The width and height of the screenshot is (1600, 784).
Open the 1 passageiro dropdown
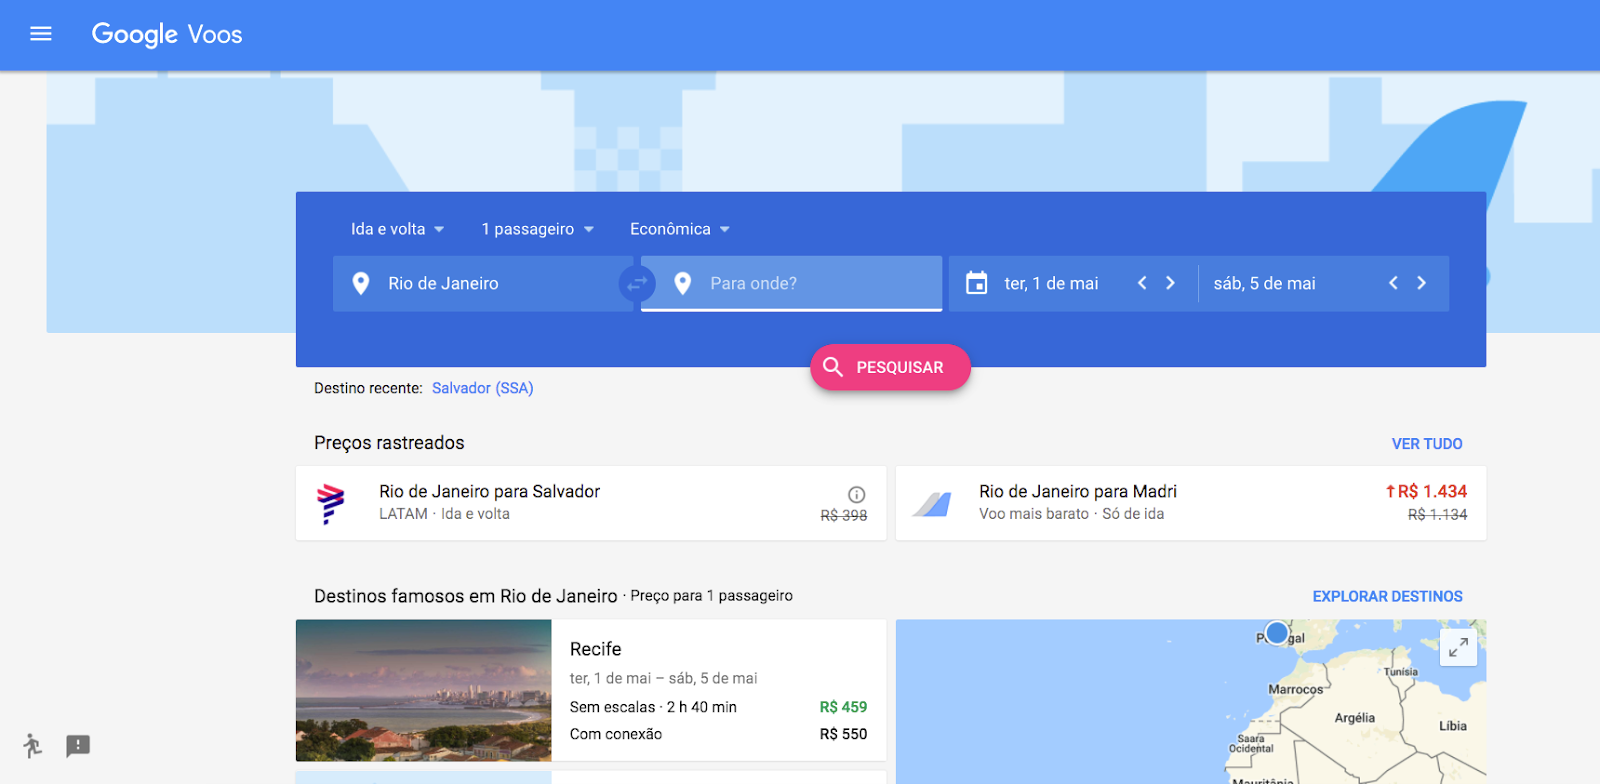[x=537, y=229]
